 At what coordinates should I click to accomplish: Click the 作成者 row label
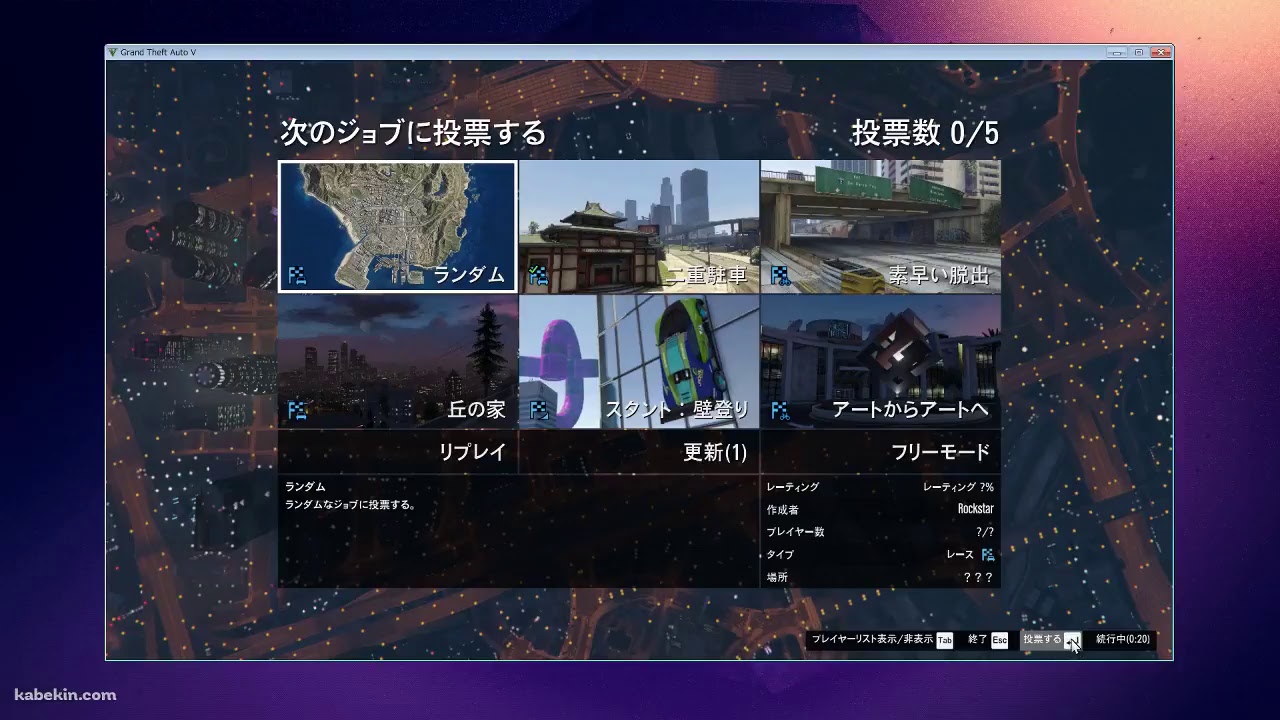[x=782, y=509]
